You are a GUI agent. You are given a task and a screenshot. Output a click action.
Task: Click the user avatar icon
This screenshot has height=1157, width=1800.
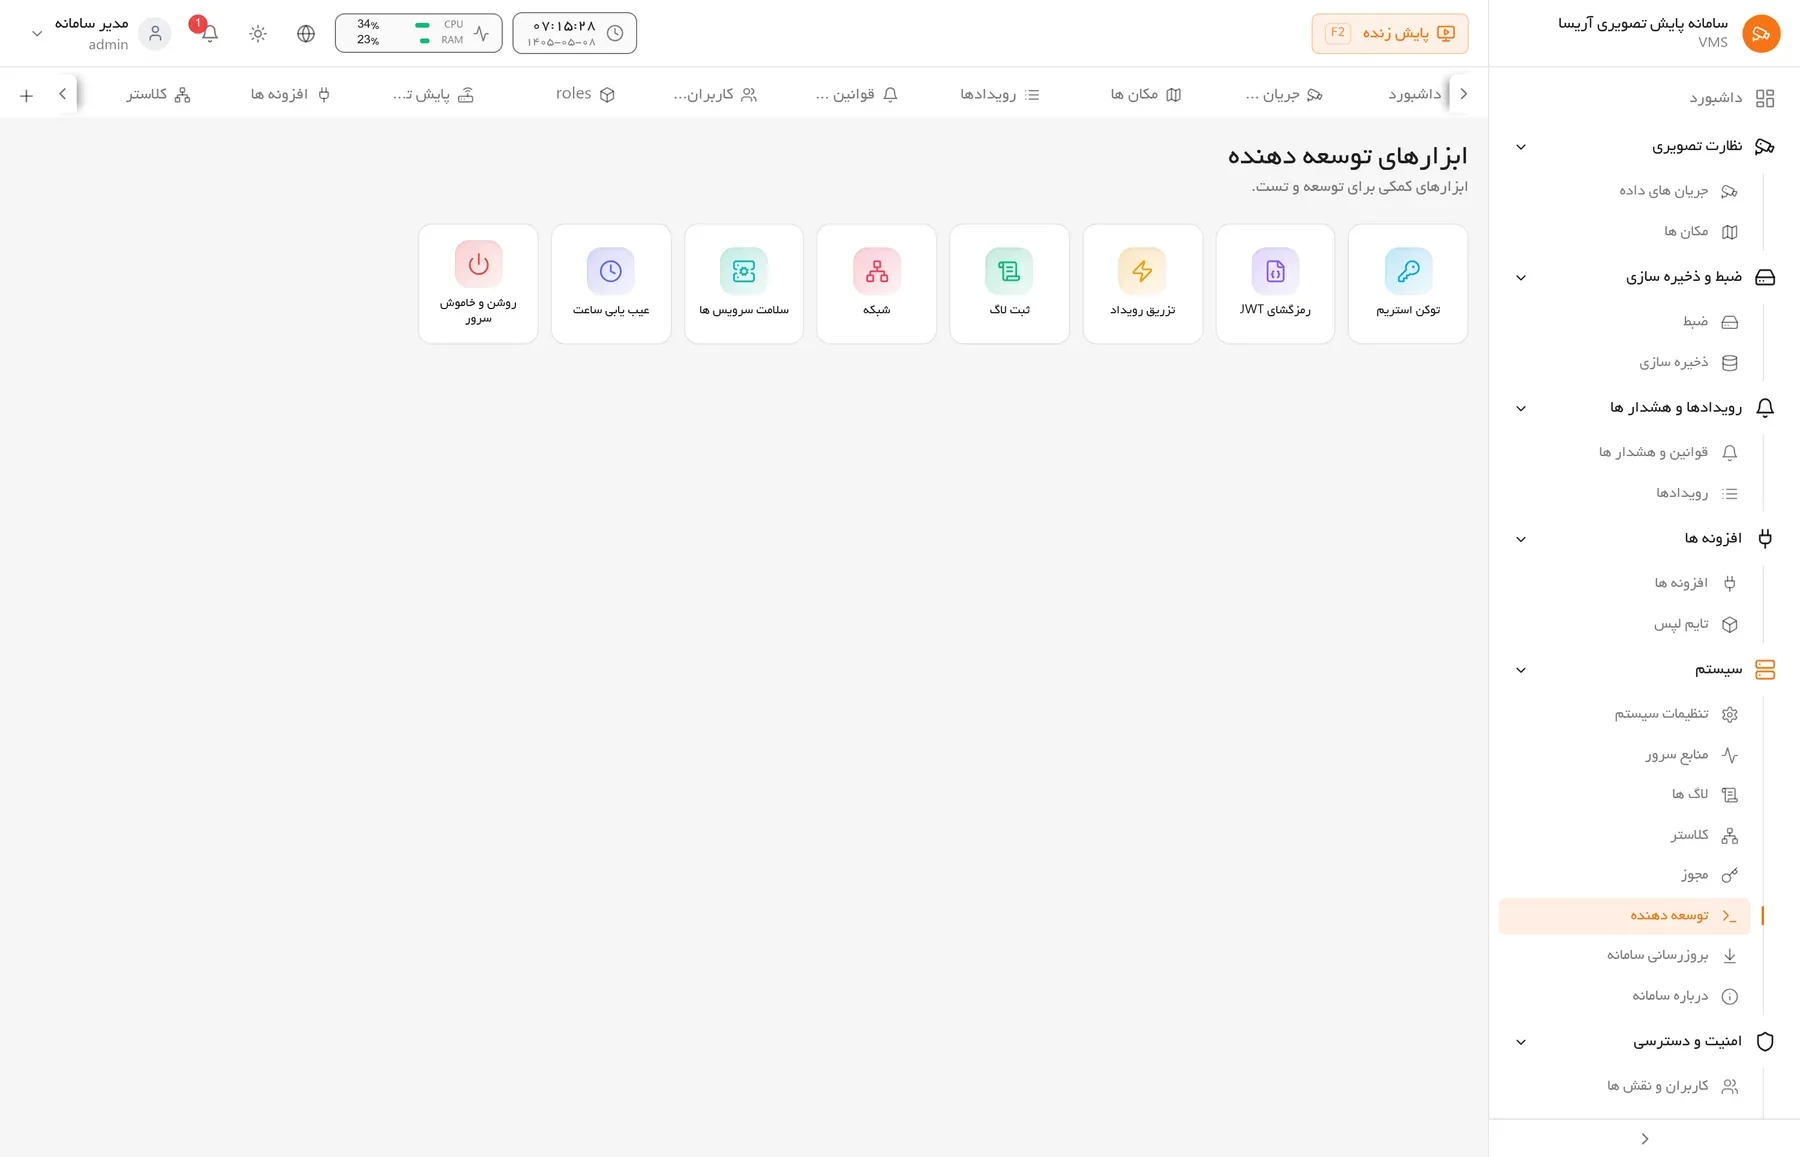pyautogui.click(x=155, y=33)
